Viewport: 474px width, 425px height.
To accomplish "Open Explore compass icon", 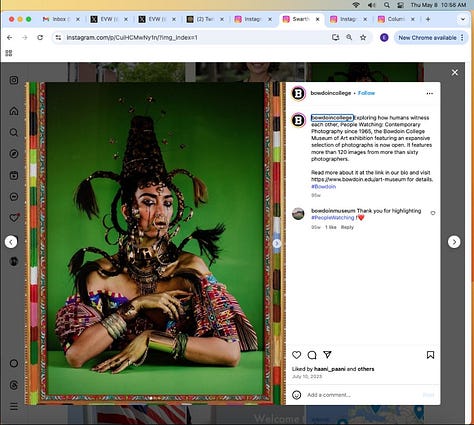I will coord(14,154).
